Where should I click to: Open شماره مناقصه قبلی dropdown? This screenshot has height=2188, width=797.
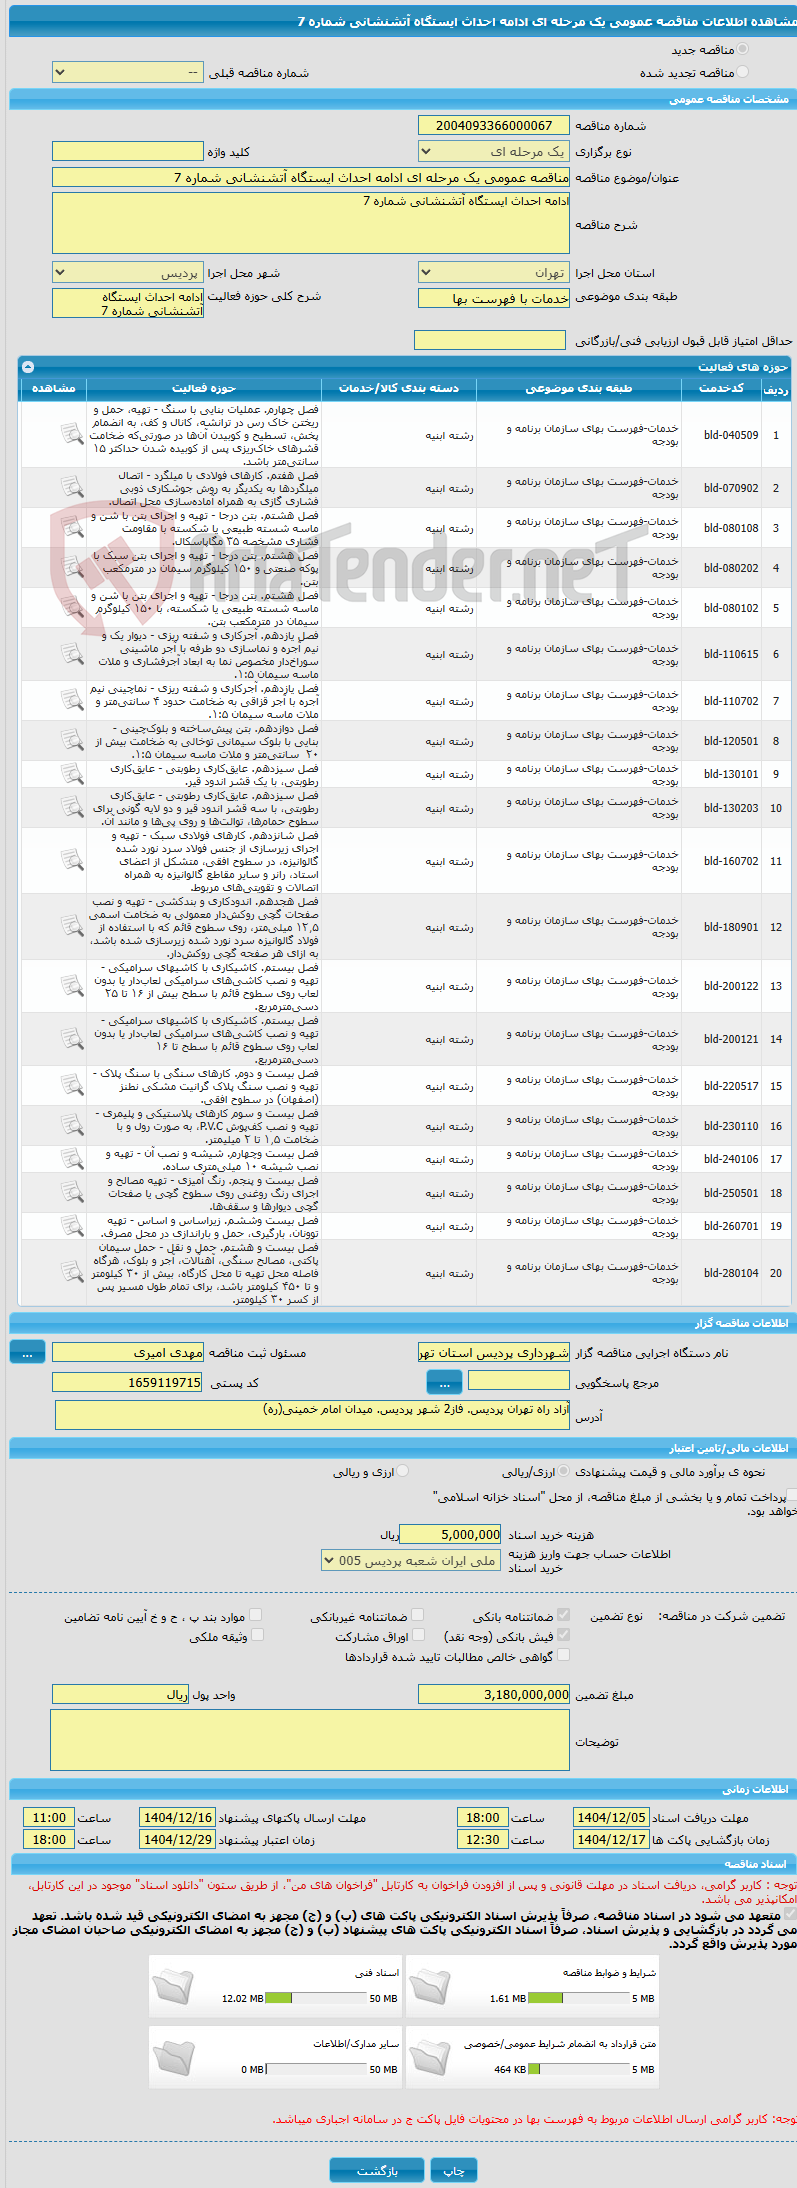point(128,73)
